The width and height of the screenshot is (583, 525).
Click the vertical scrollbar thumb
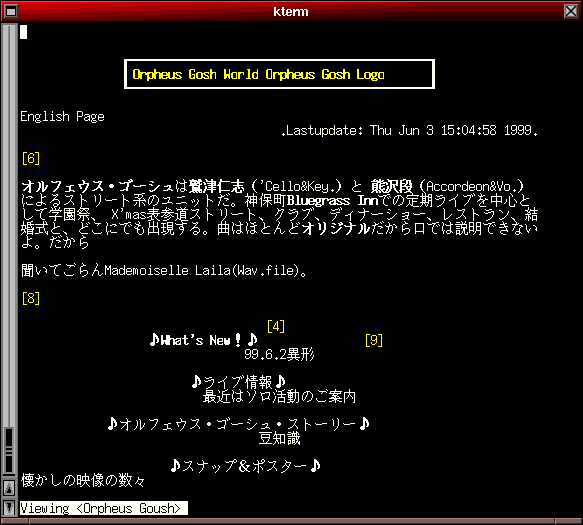[9, 451]
